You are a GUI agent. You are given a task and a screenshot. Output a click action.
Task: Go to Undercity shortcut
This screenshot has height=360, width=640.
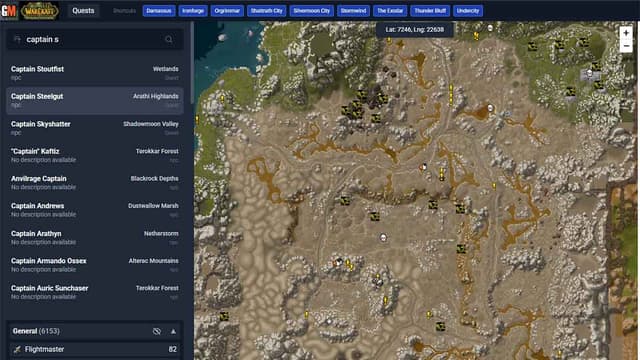(468, 11)
